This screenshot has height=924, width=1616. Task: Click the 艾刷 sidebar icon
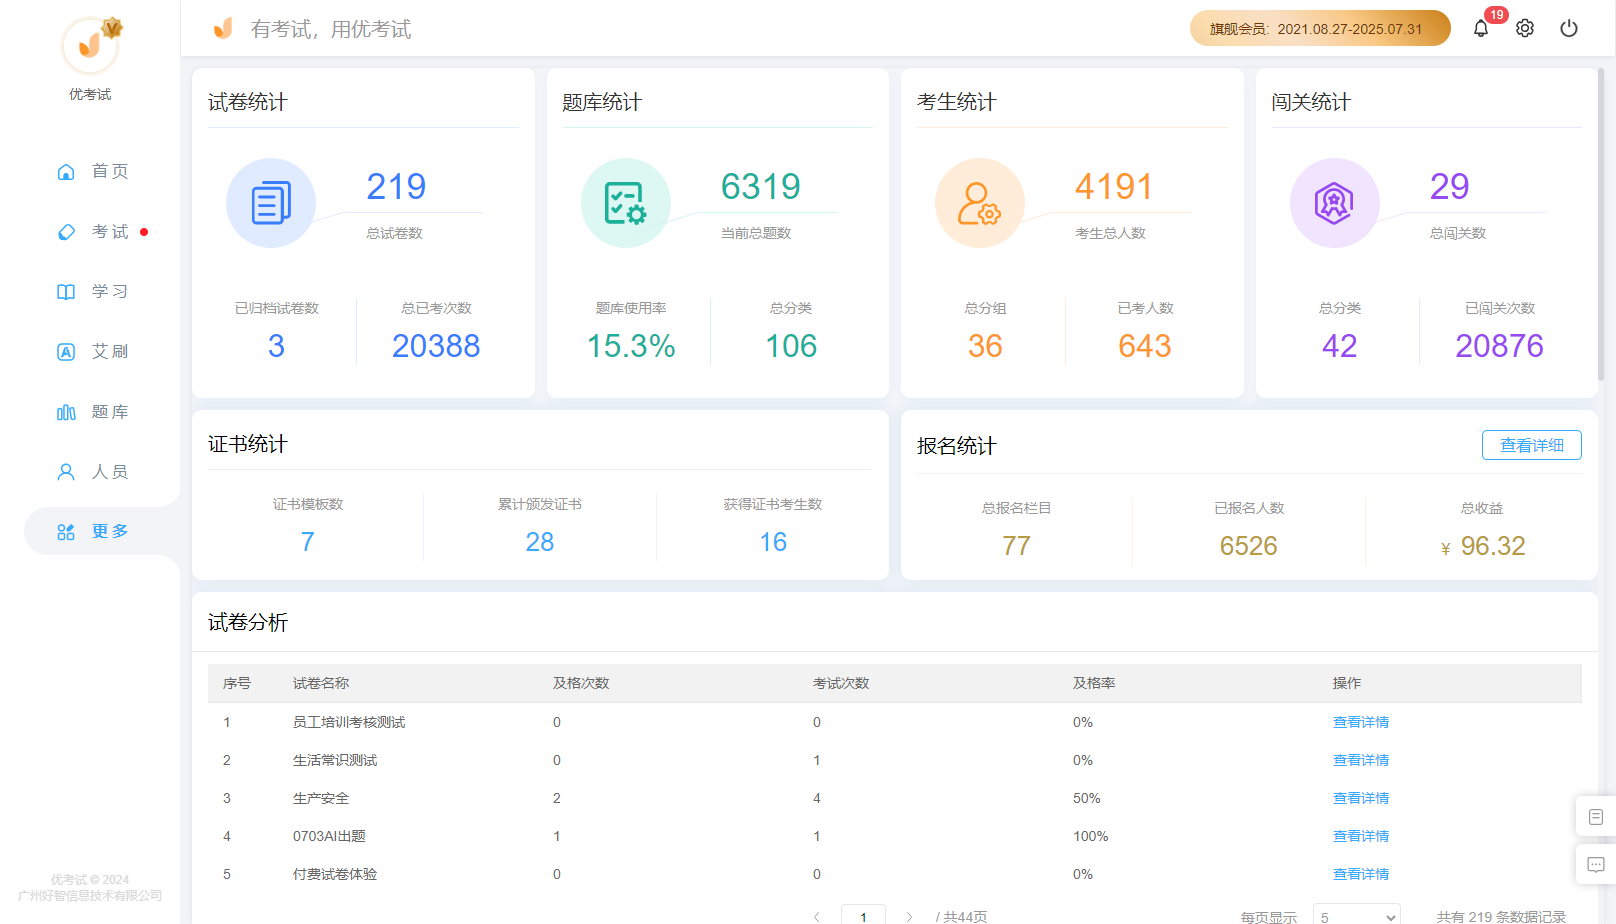point(66,352)
